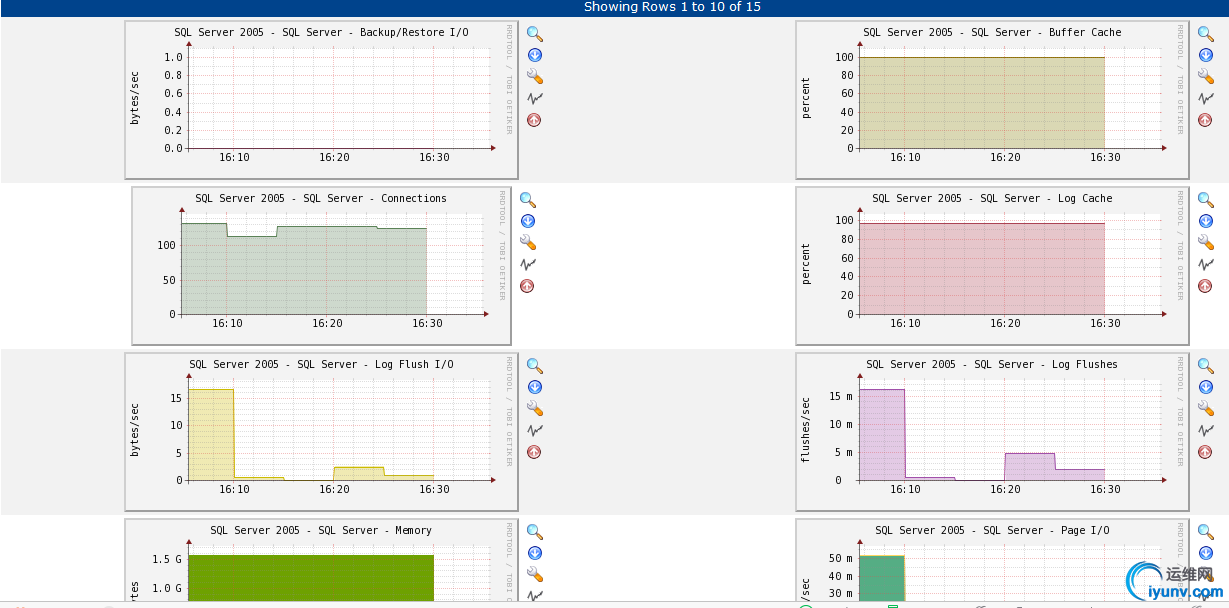Viewport: 1229px width, 608px height.
Task: Open realtime view for Backup/Restore I/O graph
Action: point(535,98)
